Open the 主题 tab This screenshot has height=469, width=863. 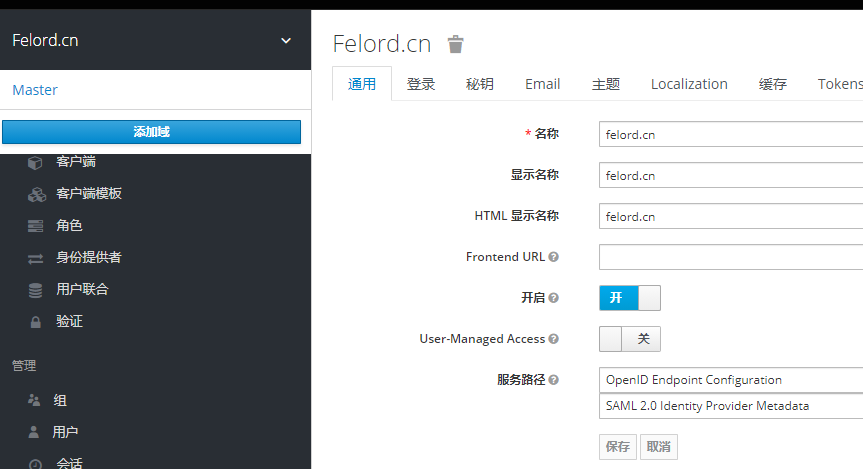(x=605, y=84)
